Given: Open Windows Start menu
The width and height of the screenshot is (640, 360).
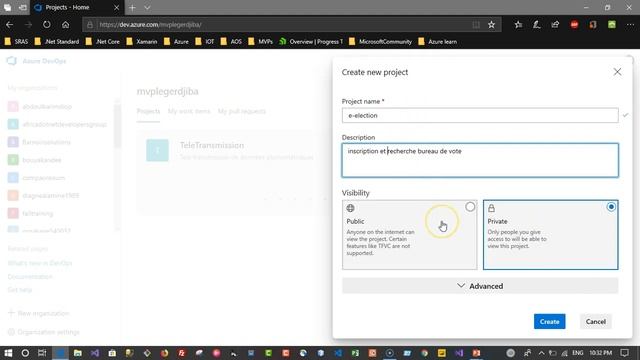Looking at the screenshot, I should tap(8, 353).
